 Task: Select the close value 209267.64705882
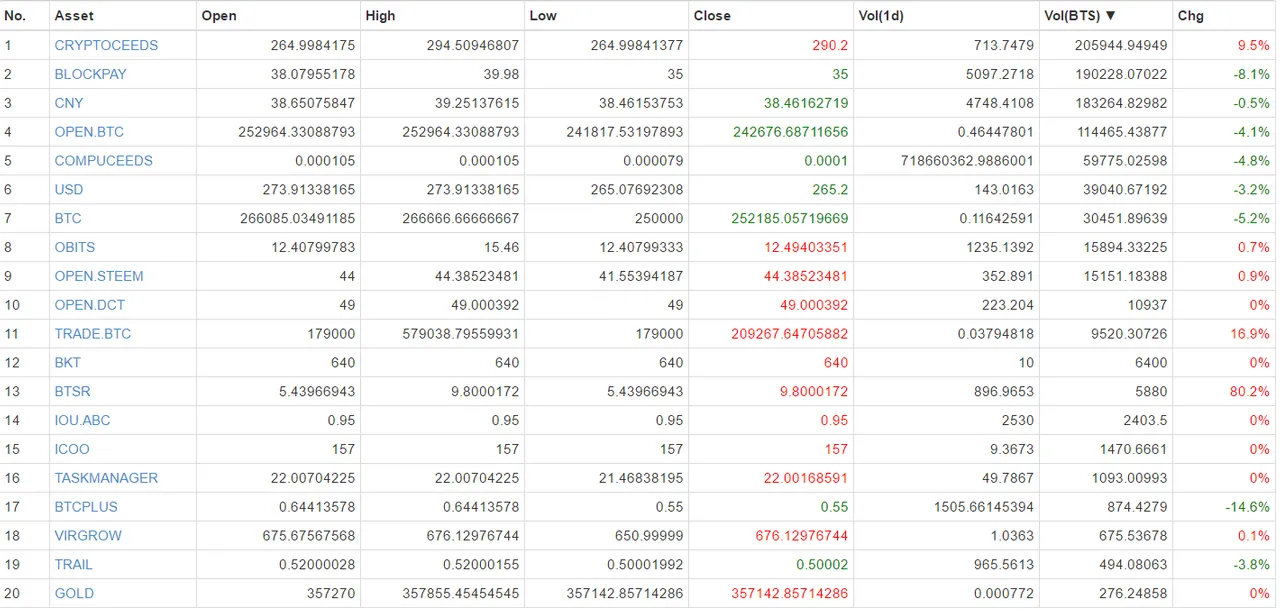tap(790, 334)
